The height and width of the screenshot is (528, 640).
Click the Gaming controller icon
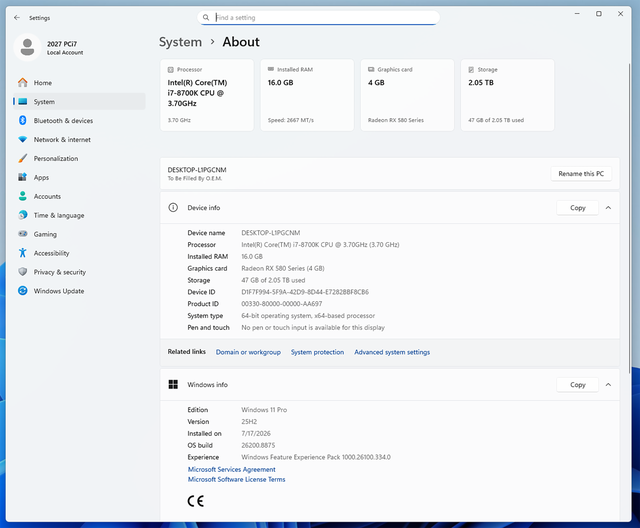tap(23, 234)
